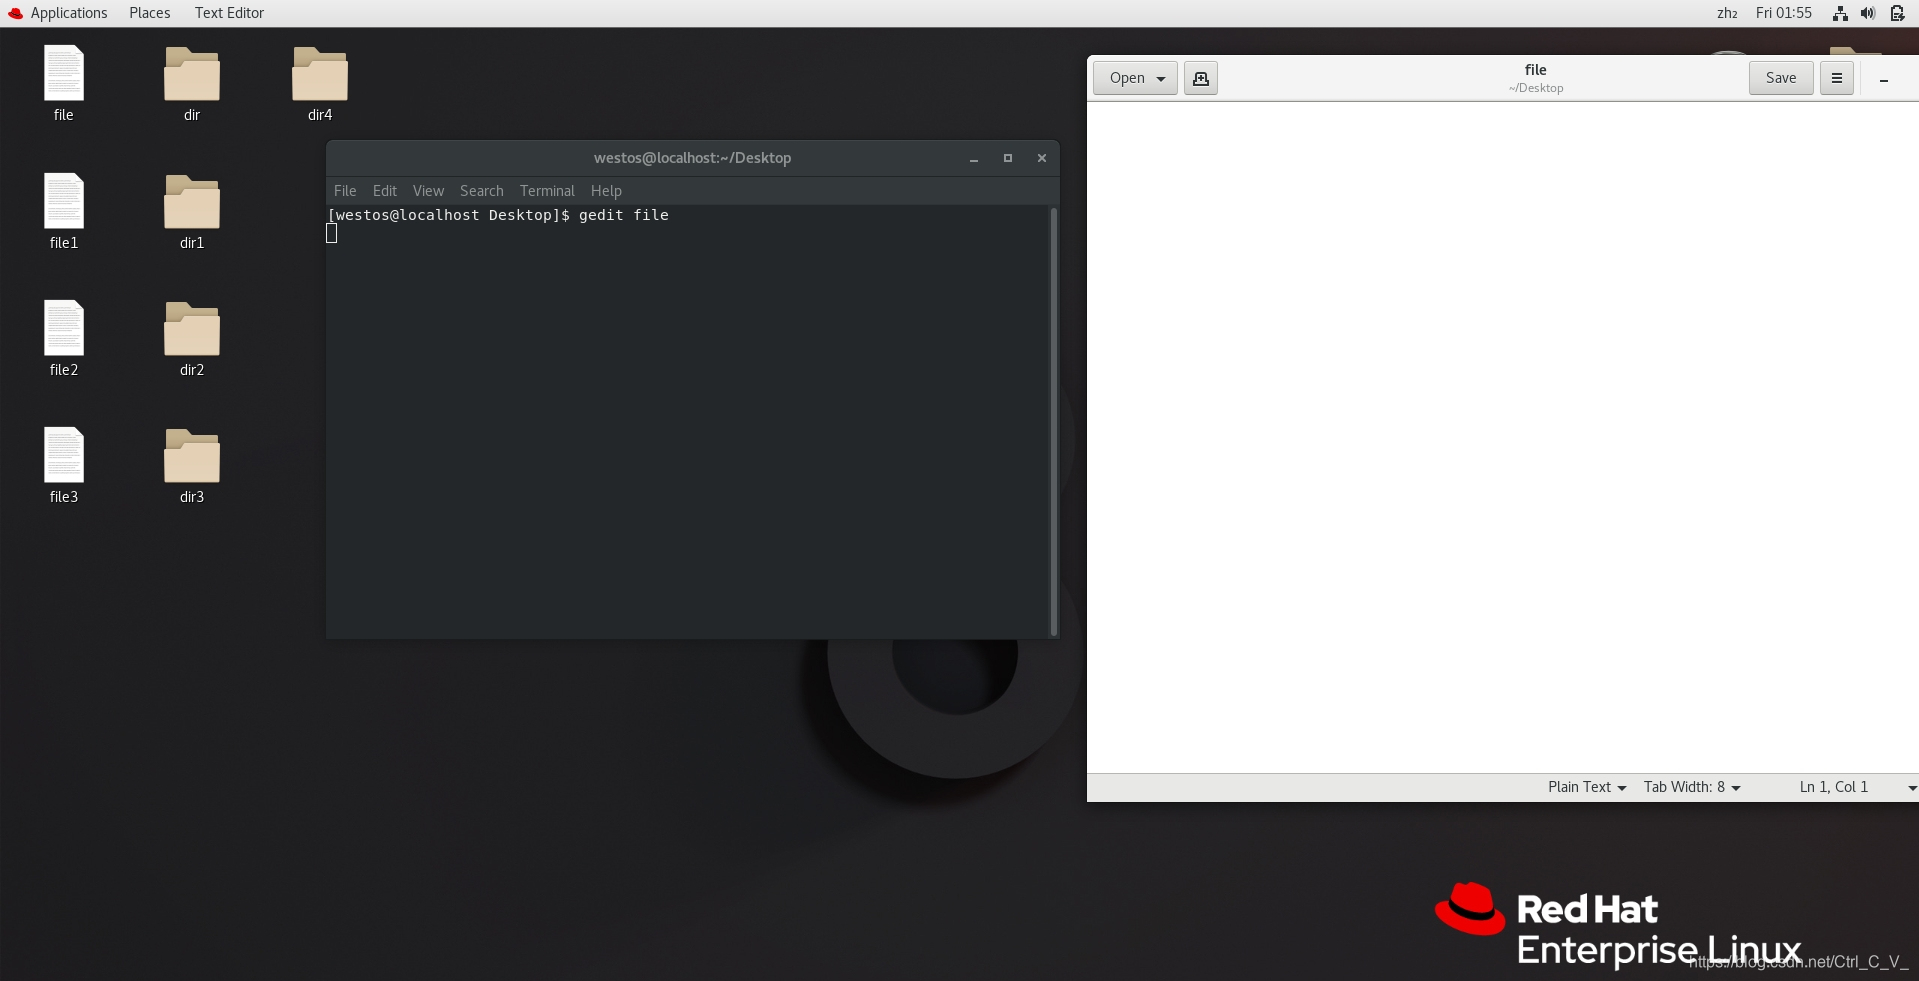The image size is (1919, 981).
Task: Open terminal Terminal menu
Action: click(x=547, y=191)
